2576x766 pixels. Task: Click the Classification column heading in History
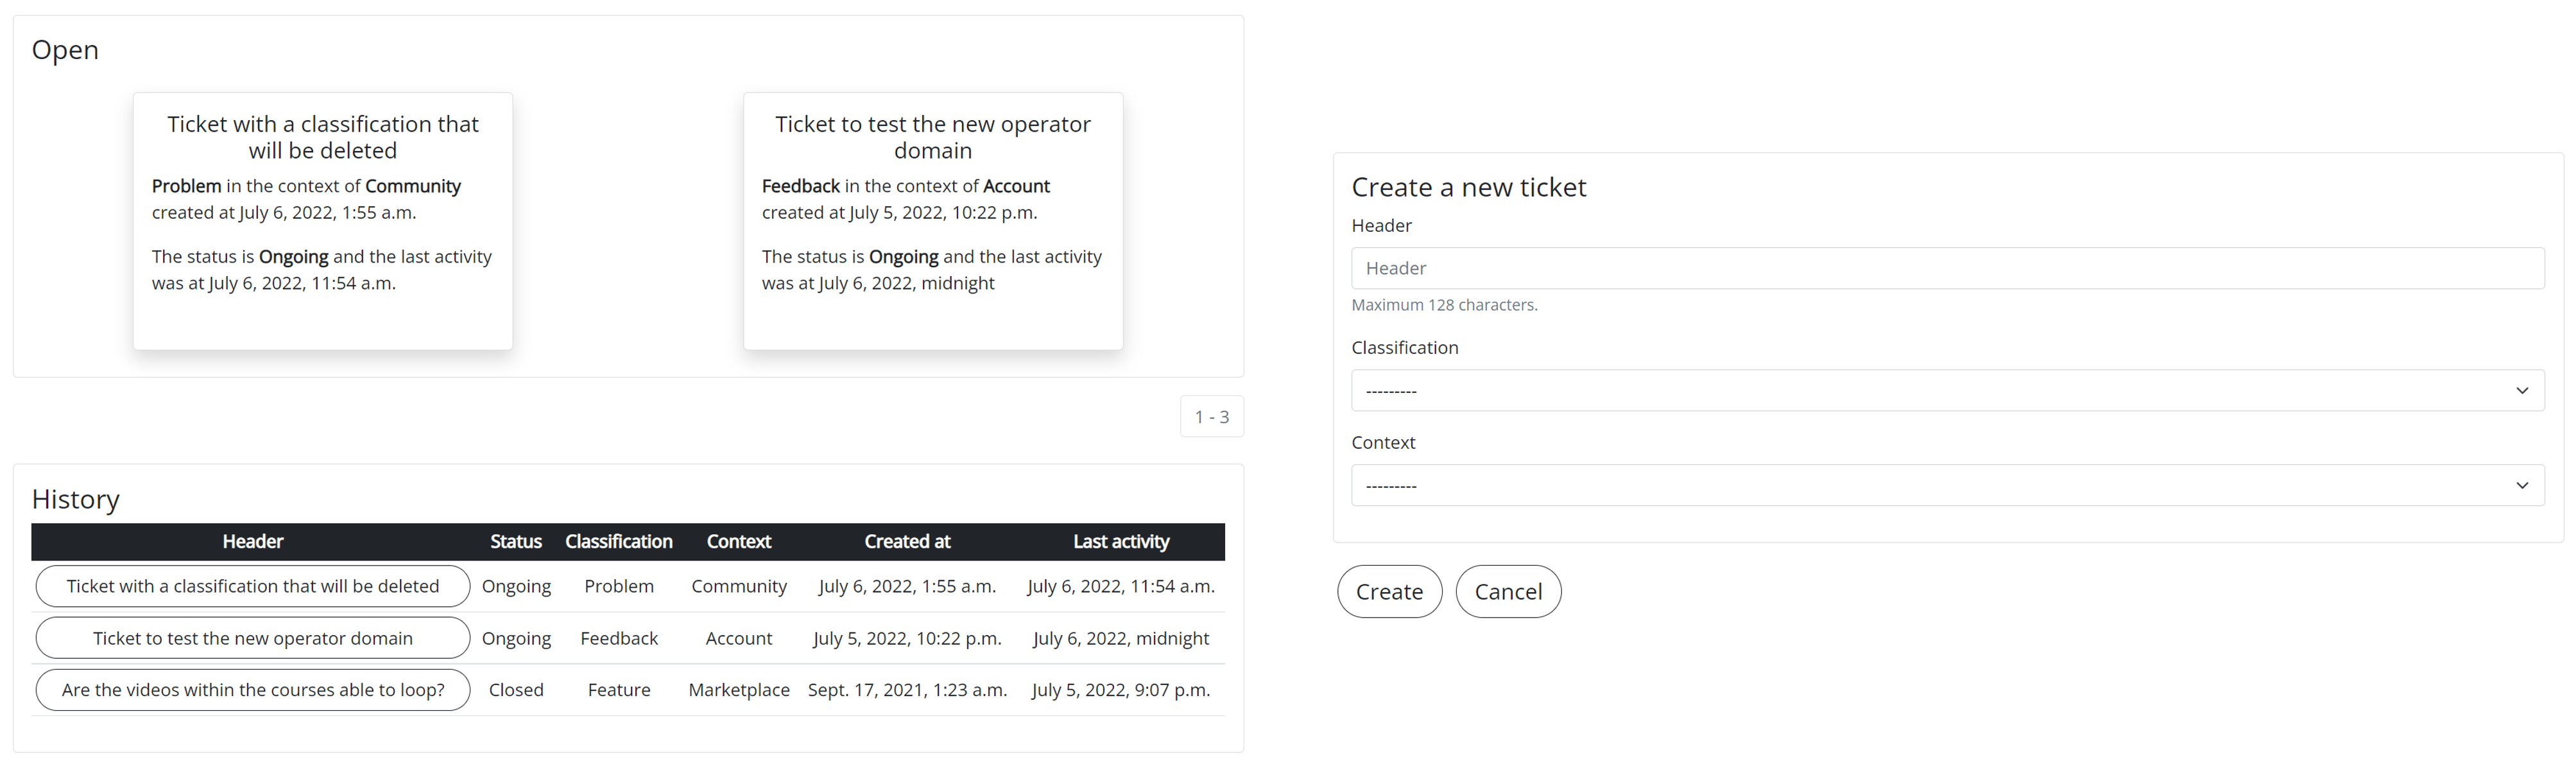tap(619, 542)
